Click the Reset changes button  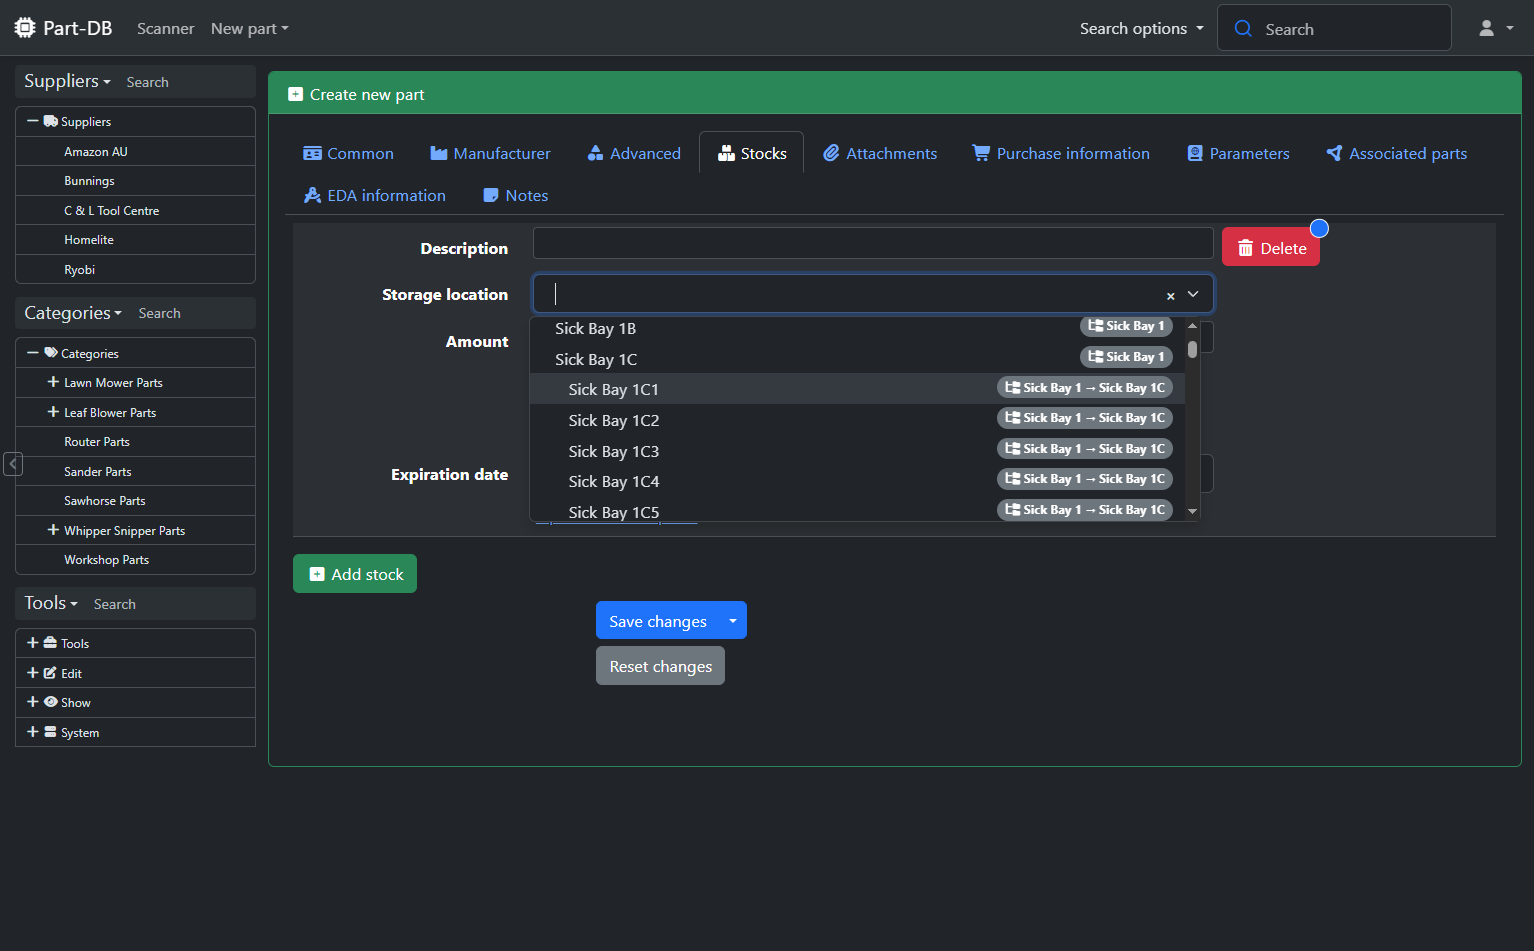[660, 666]
